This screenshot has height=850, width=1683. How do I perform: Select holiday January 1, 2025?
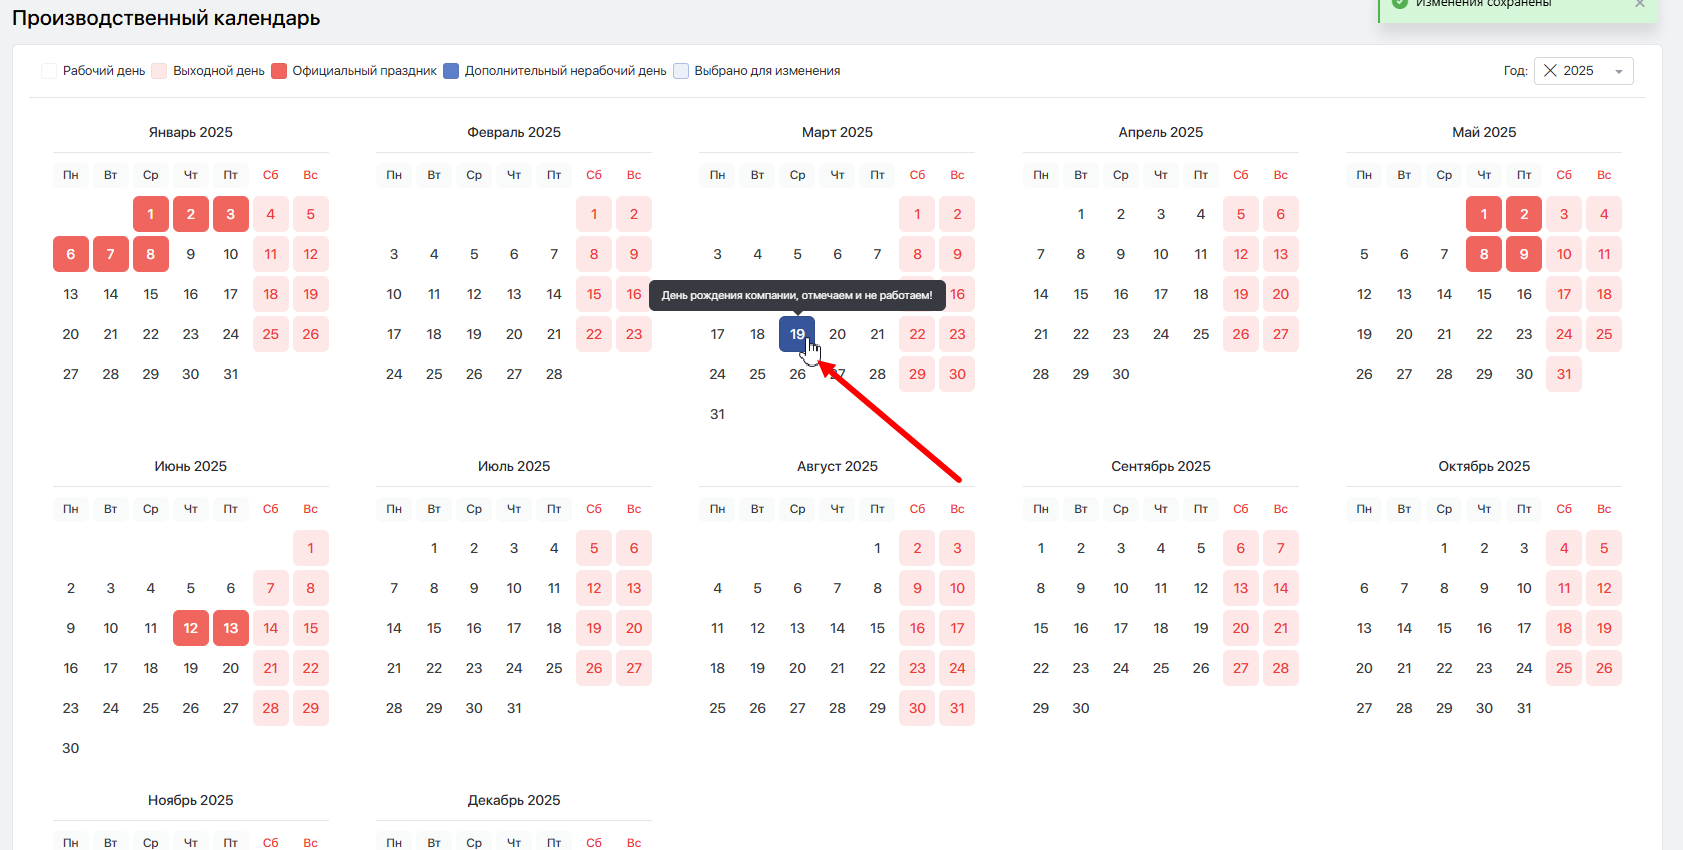[x=151, y=214]
